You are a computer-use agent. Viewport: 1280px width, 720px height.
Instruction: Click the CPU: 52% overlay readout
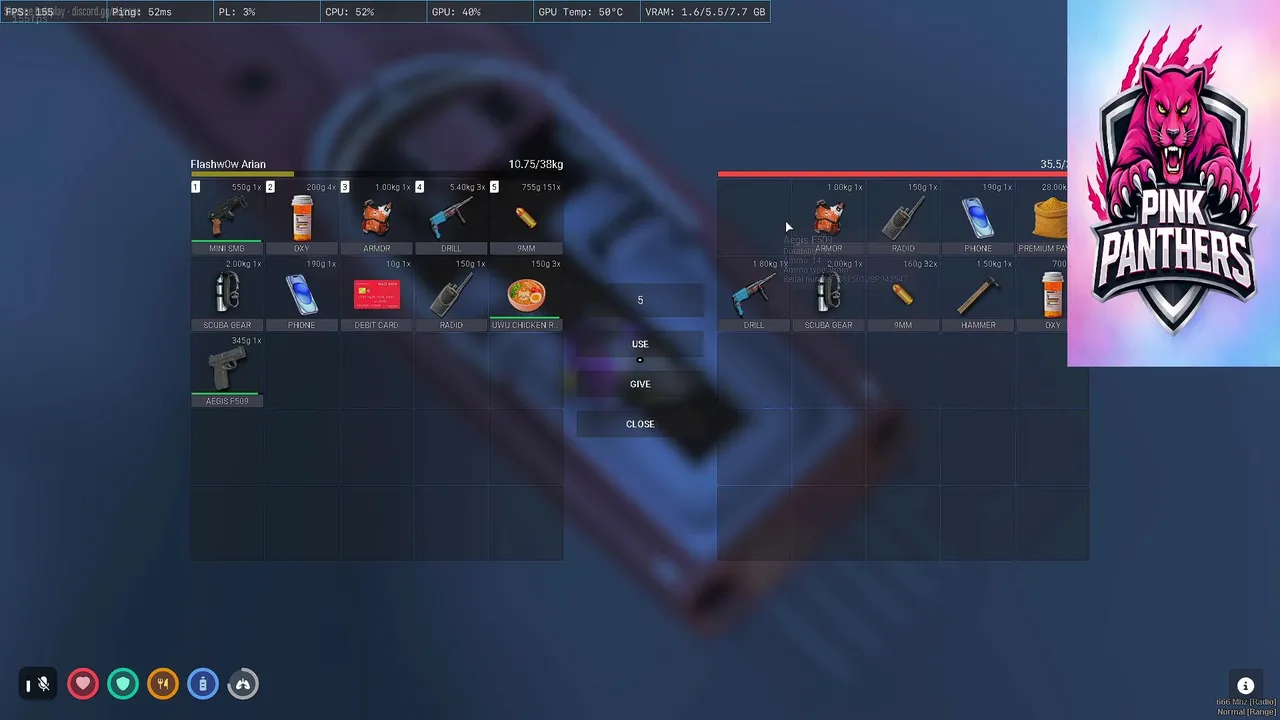[x=350, y=12]
